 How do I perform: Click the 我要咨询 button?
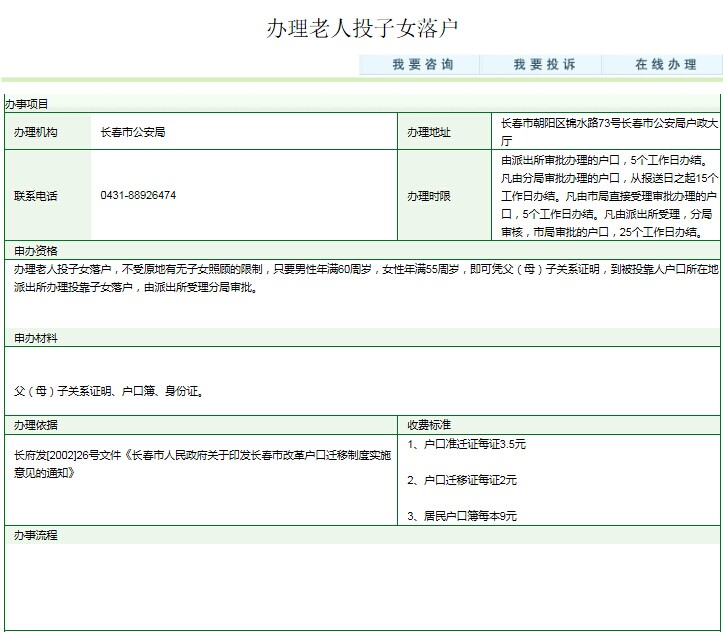[420, 64]
